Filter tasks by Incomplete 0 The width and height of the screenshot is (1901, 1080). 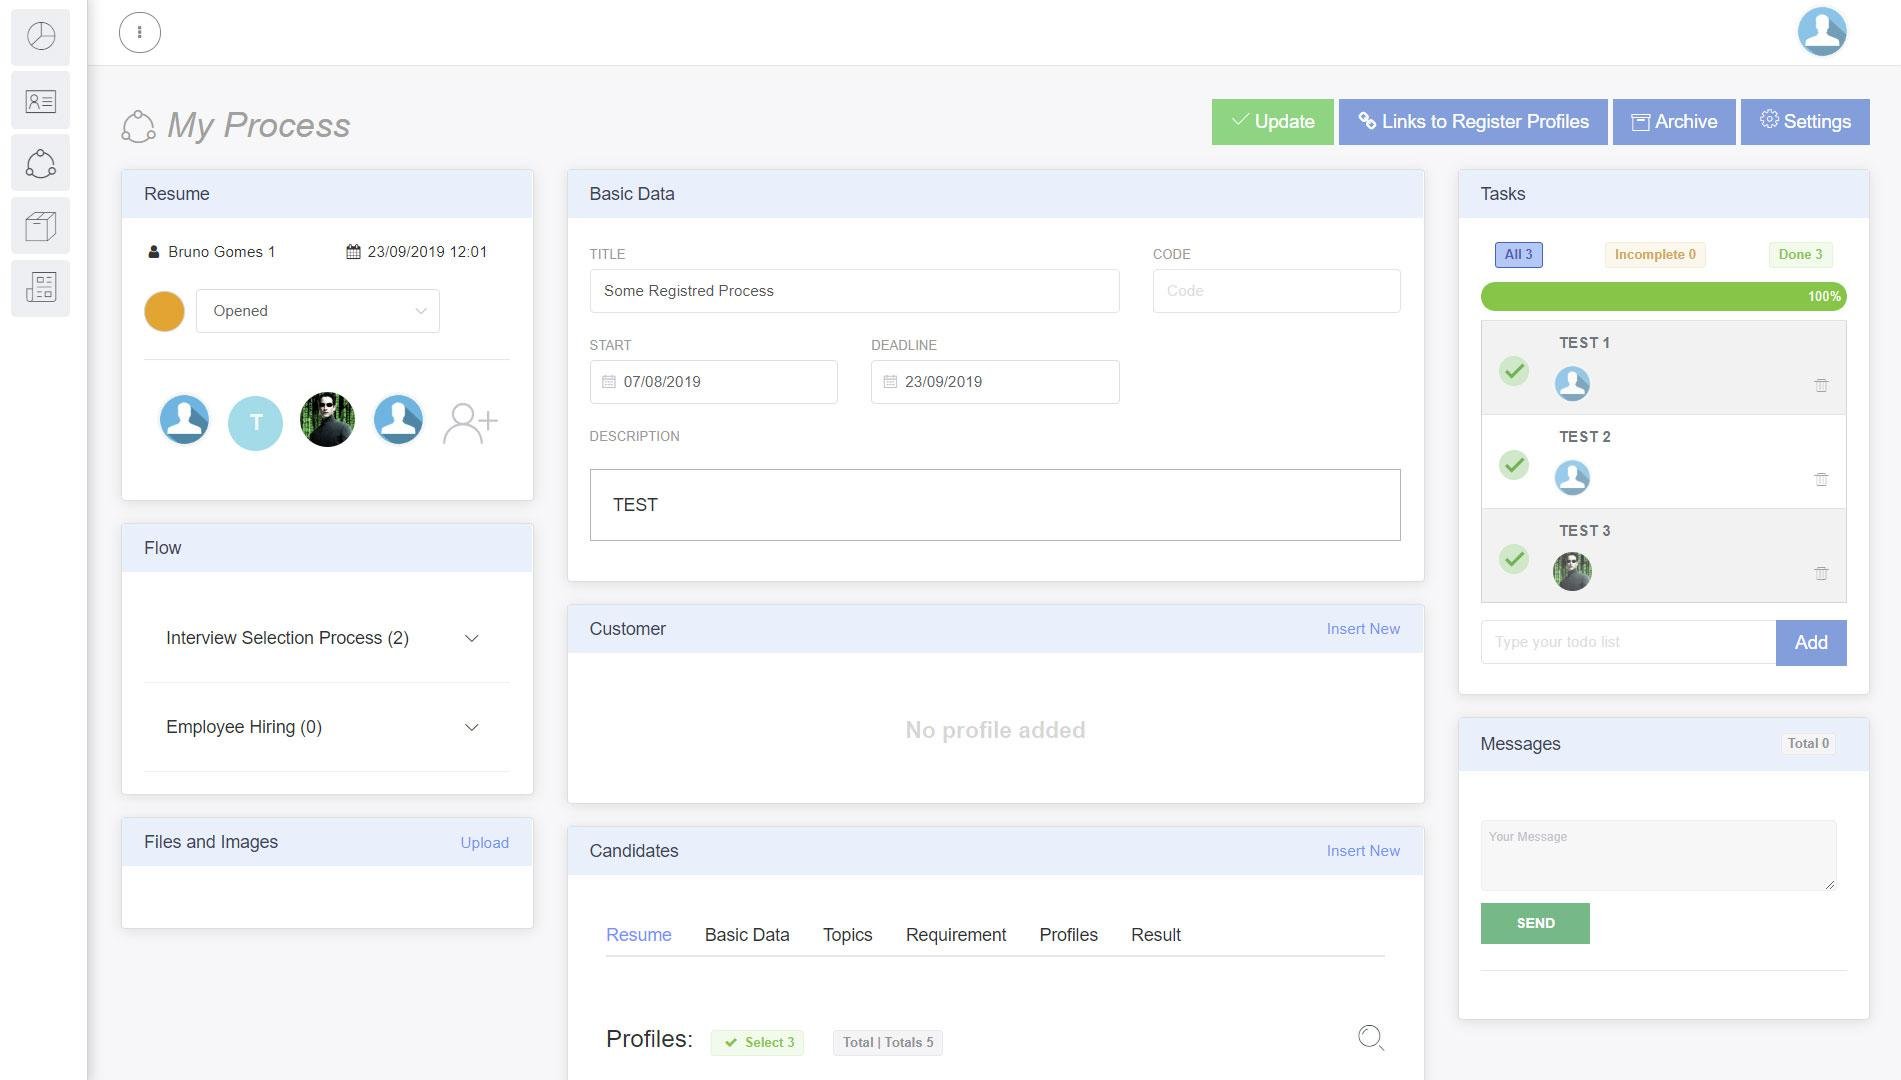click(x=1655, y=255)
